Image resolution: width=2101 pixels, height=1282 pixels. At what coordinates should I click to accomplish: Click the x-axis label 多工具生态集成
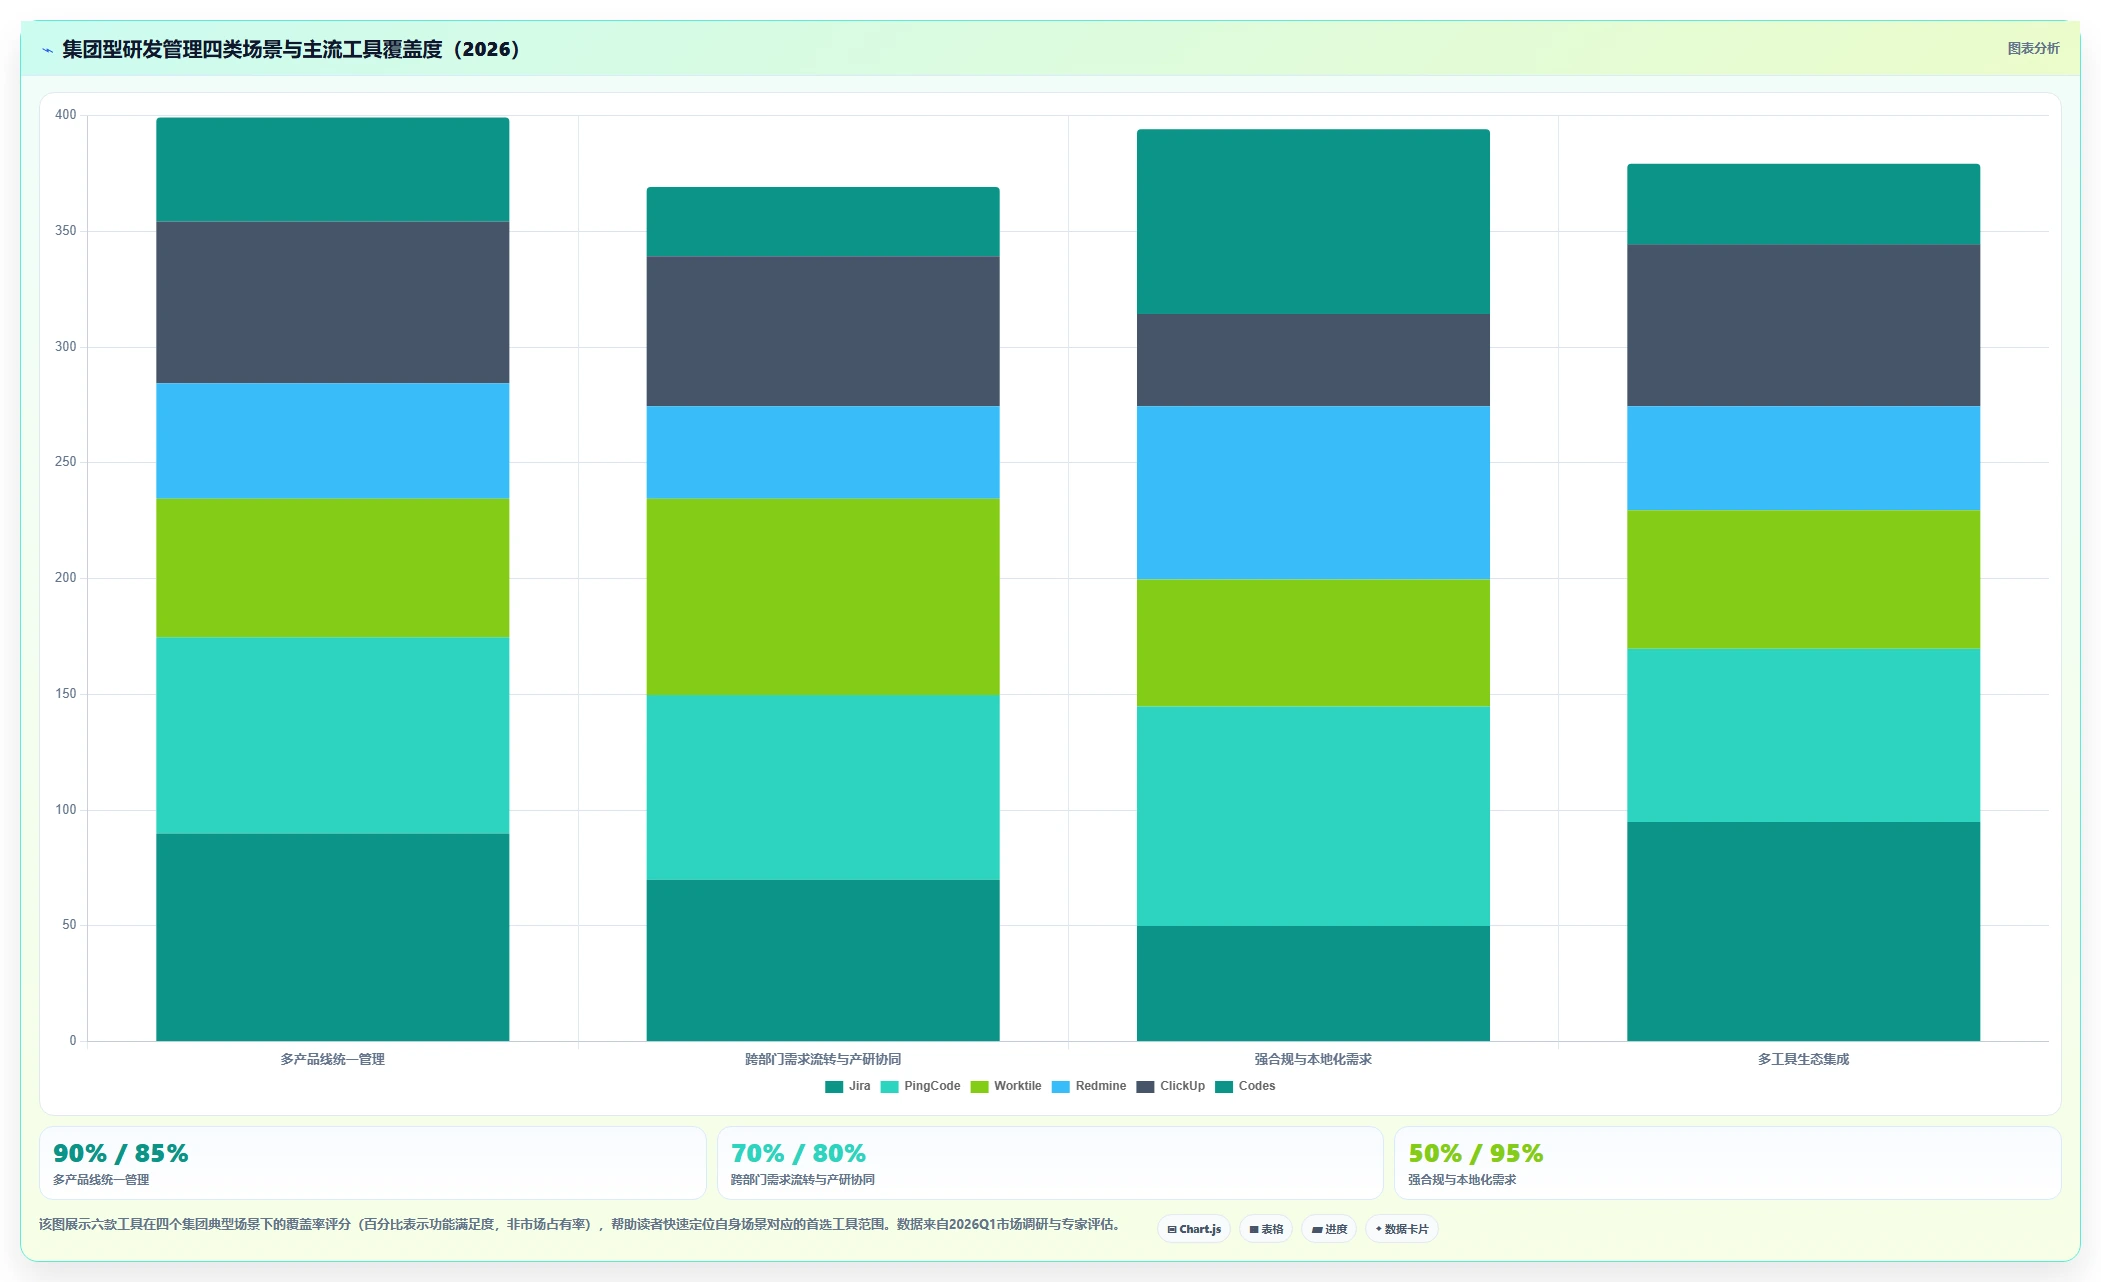tap(1803, 1059)
